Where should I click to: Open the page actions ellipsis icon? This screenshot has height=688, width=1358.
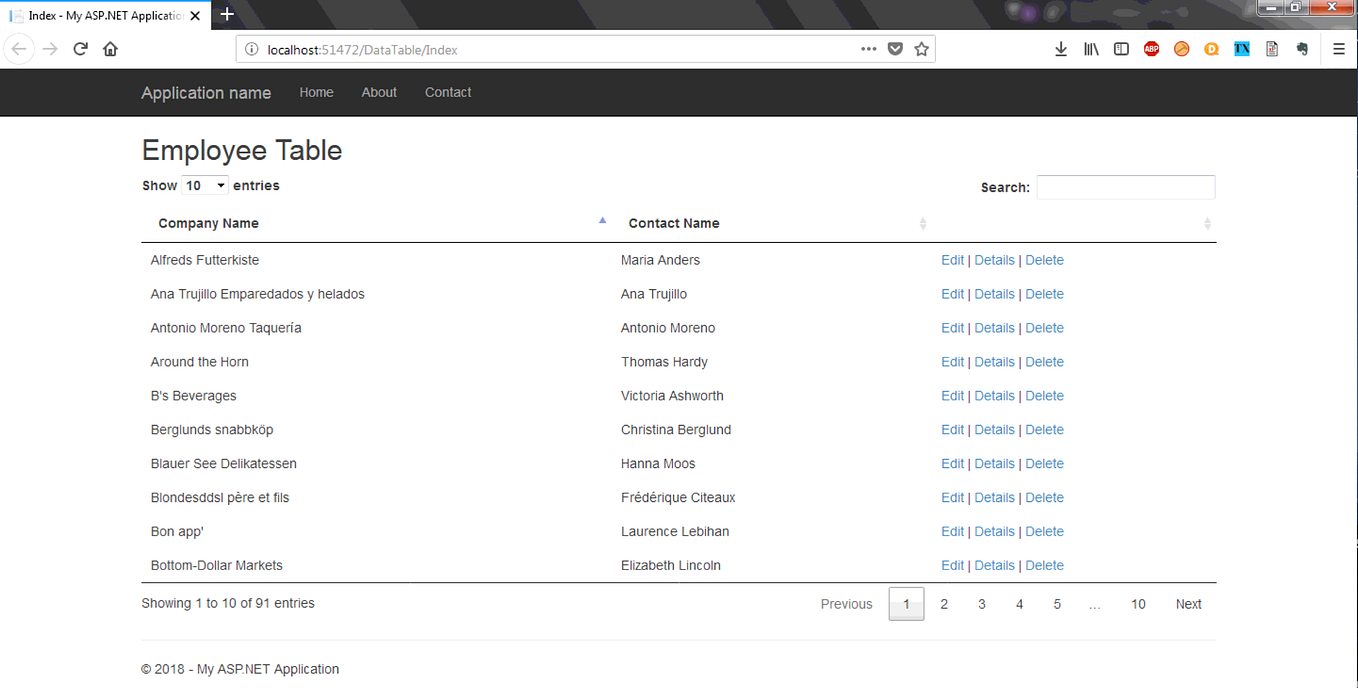point(868,48)
